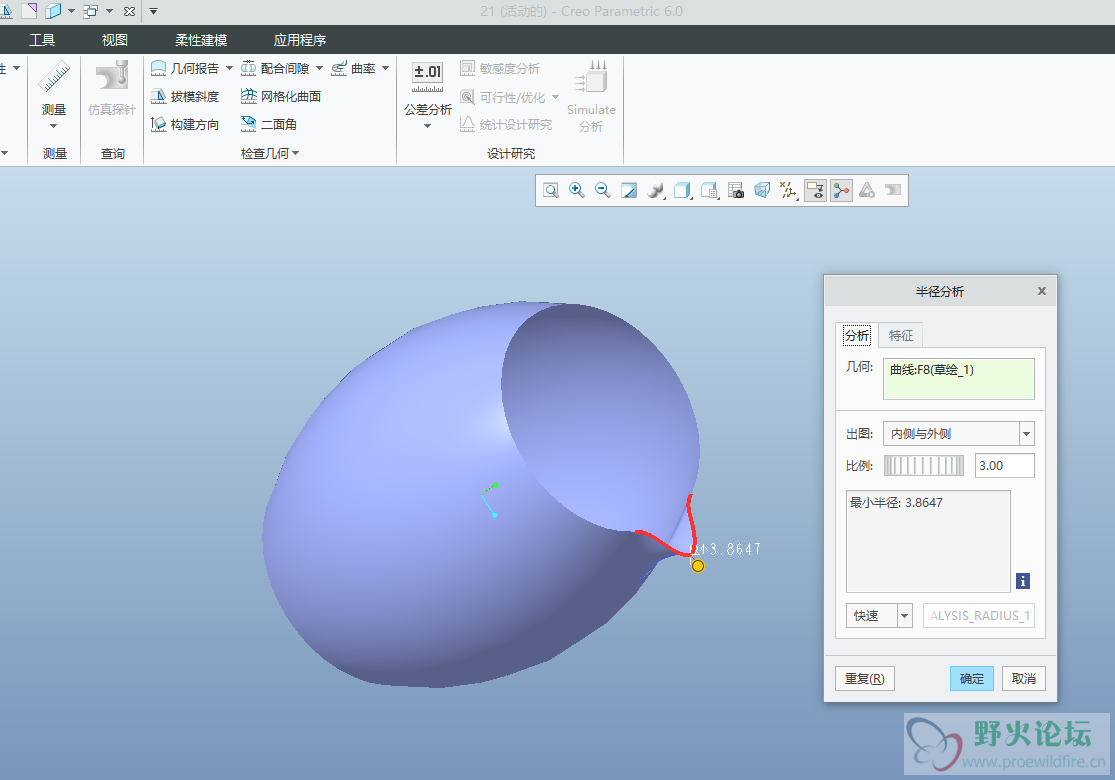
Task: Open the 柔性建模 ribbon tab
Action: click(201, 40)
